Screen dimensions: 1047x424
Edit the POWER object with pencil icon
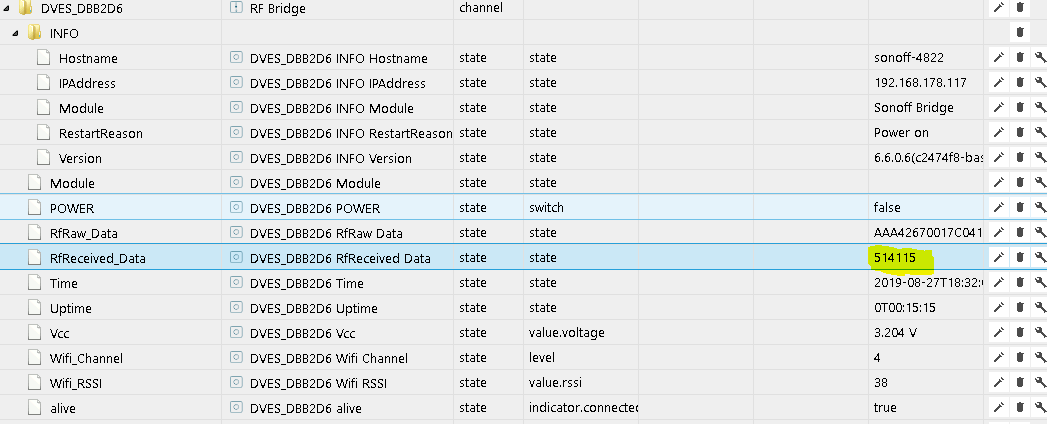tap(998, 208)
